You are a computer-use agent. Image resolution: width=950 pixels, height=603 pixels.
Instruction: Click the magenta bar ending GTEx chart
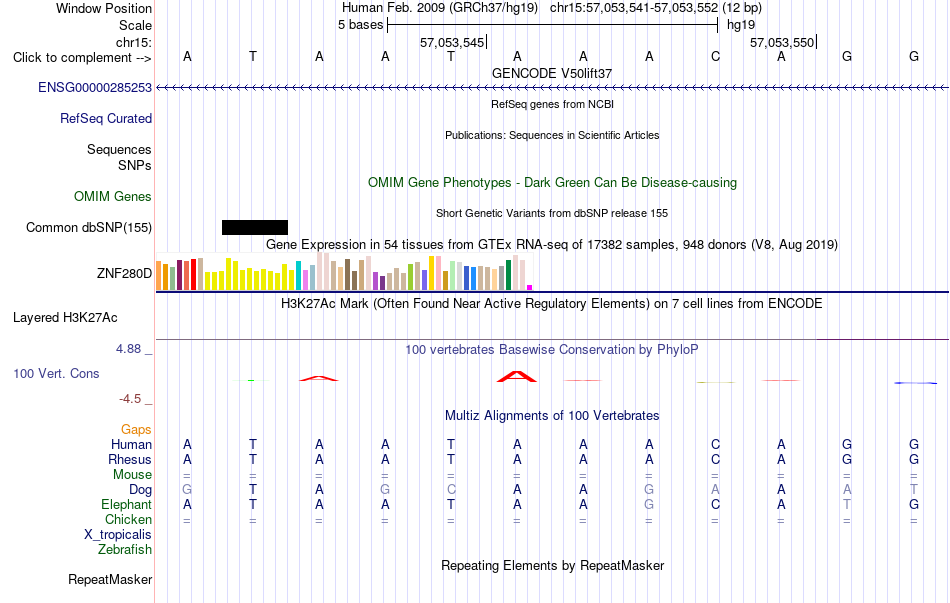pyautogui.click(x=530, y=288)
